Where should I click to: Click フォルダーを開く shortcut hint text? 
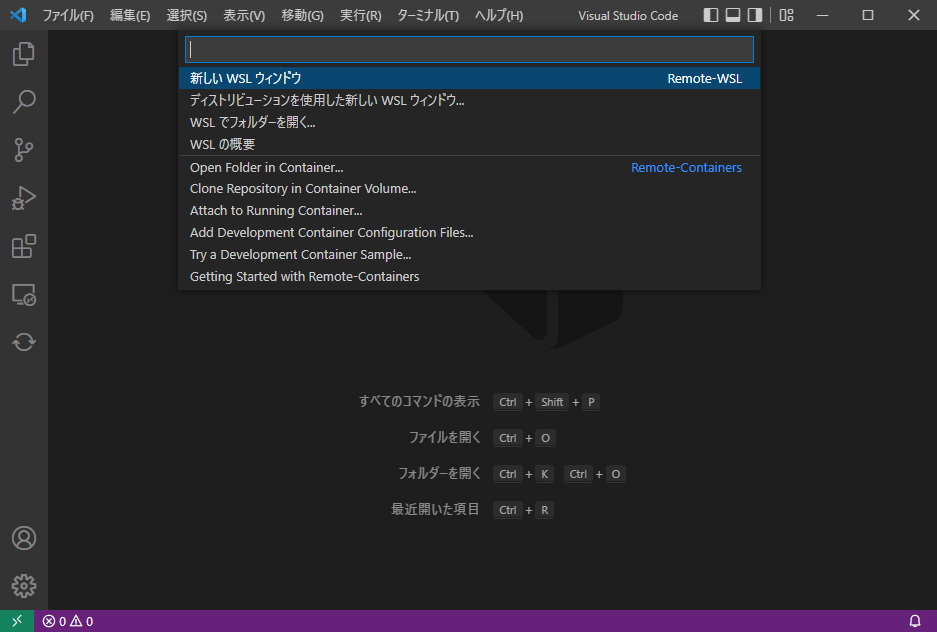point(439,473)
